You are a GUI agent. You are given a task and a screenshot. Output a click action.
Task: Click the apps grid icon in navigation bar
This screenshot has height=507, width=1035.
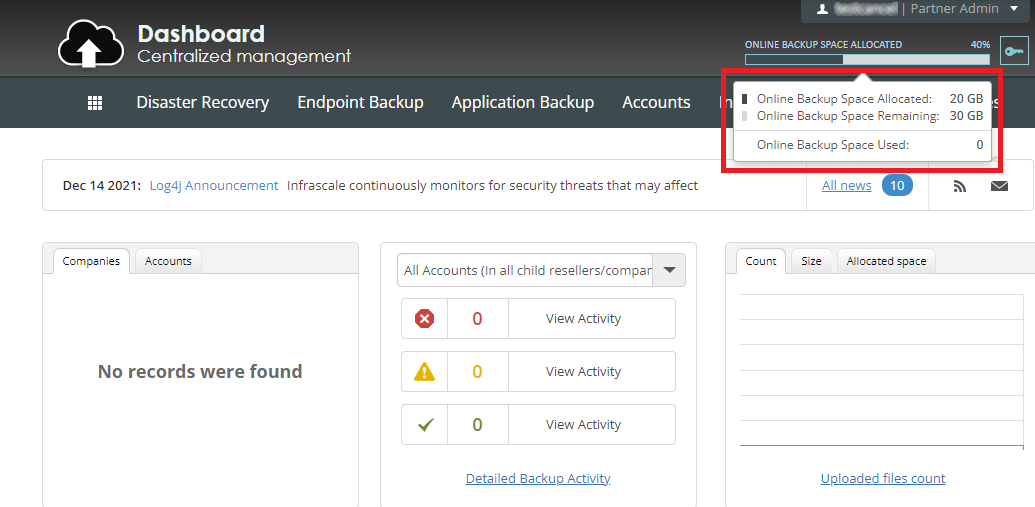[x=95, y=103]
